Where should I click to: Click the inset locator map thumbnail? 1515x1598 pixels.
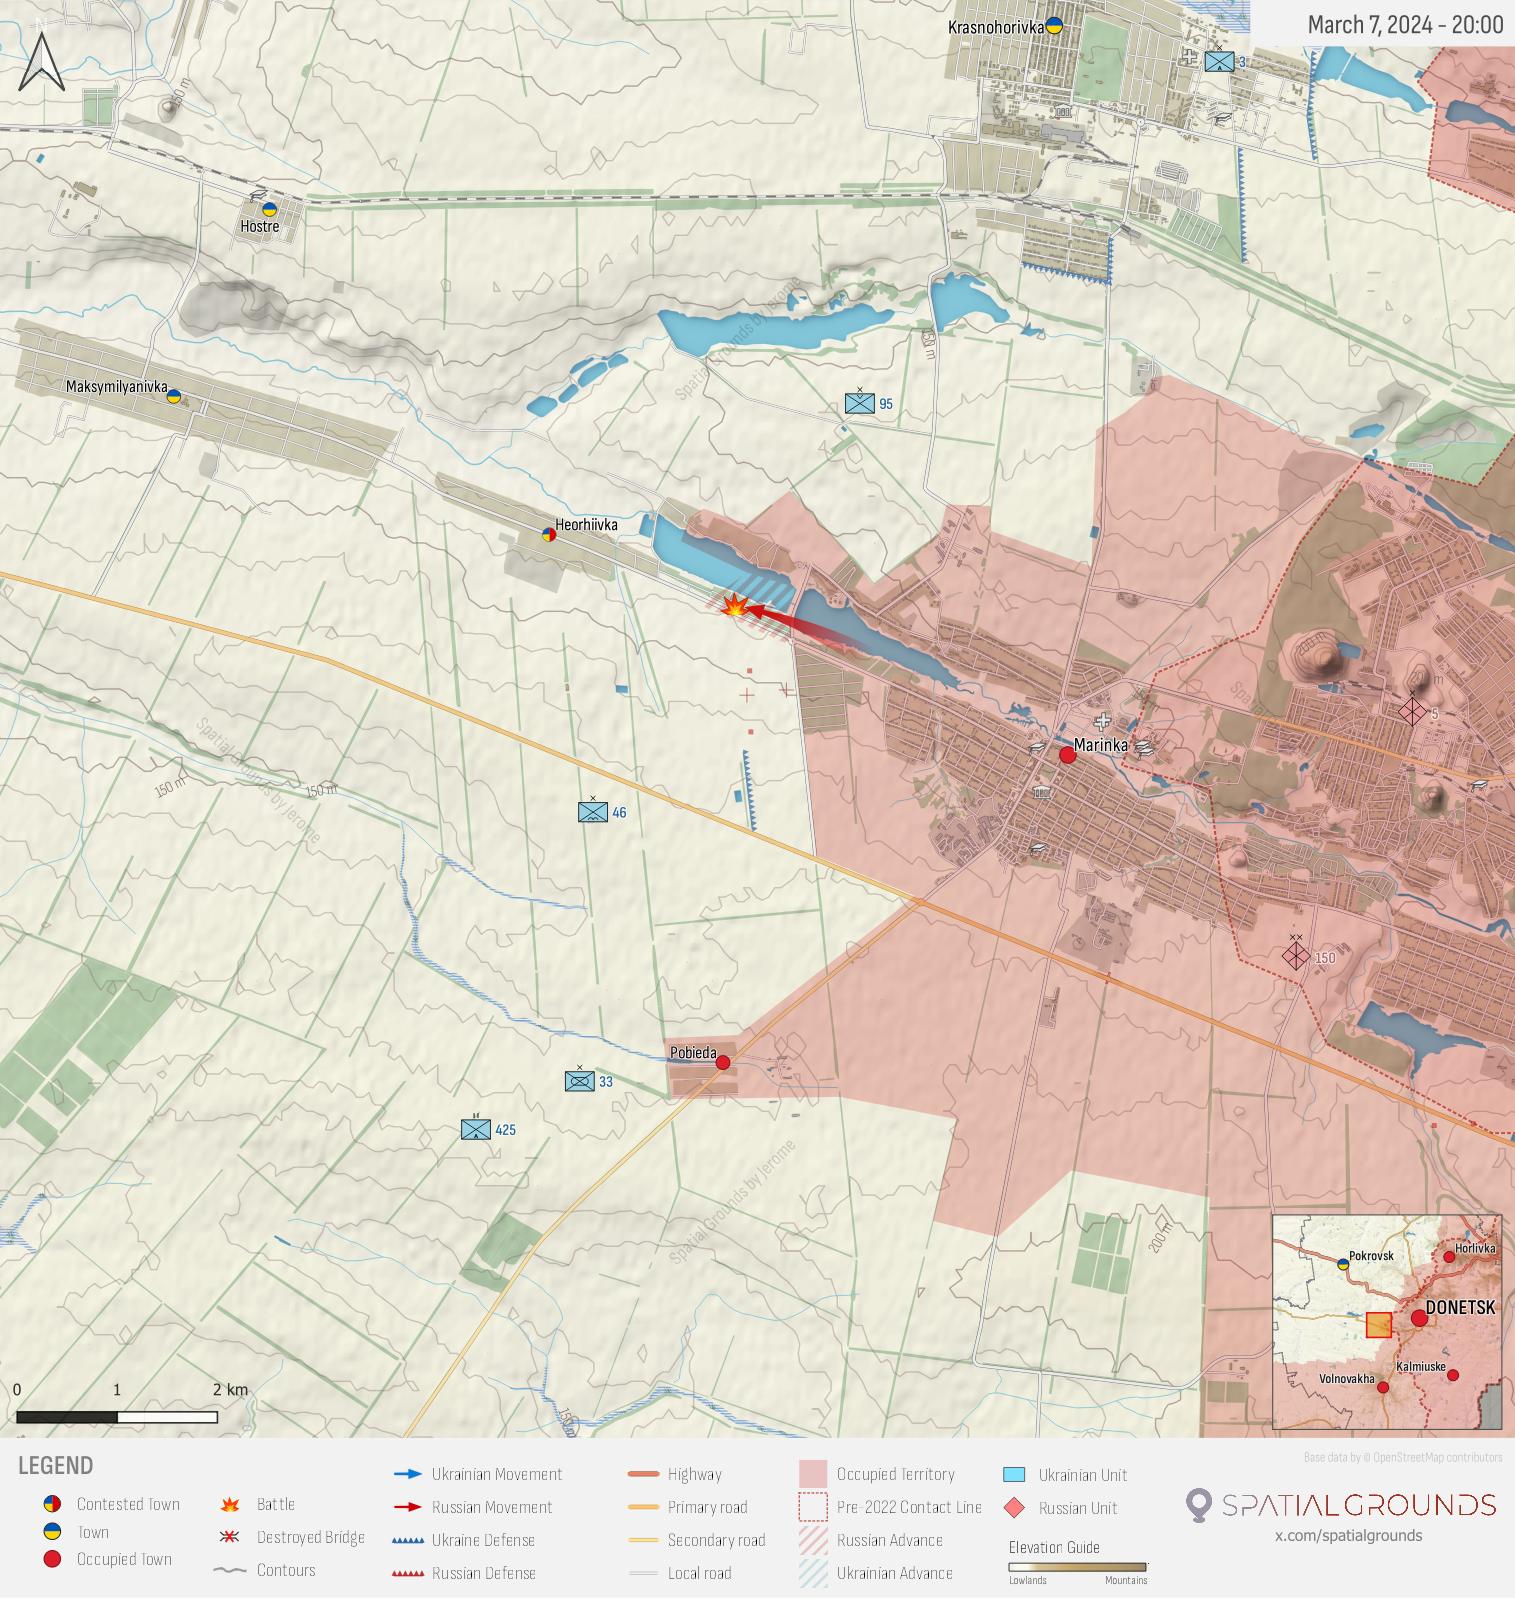tap(1386, 1322)
